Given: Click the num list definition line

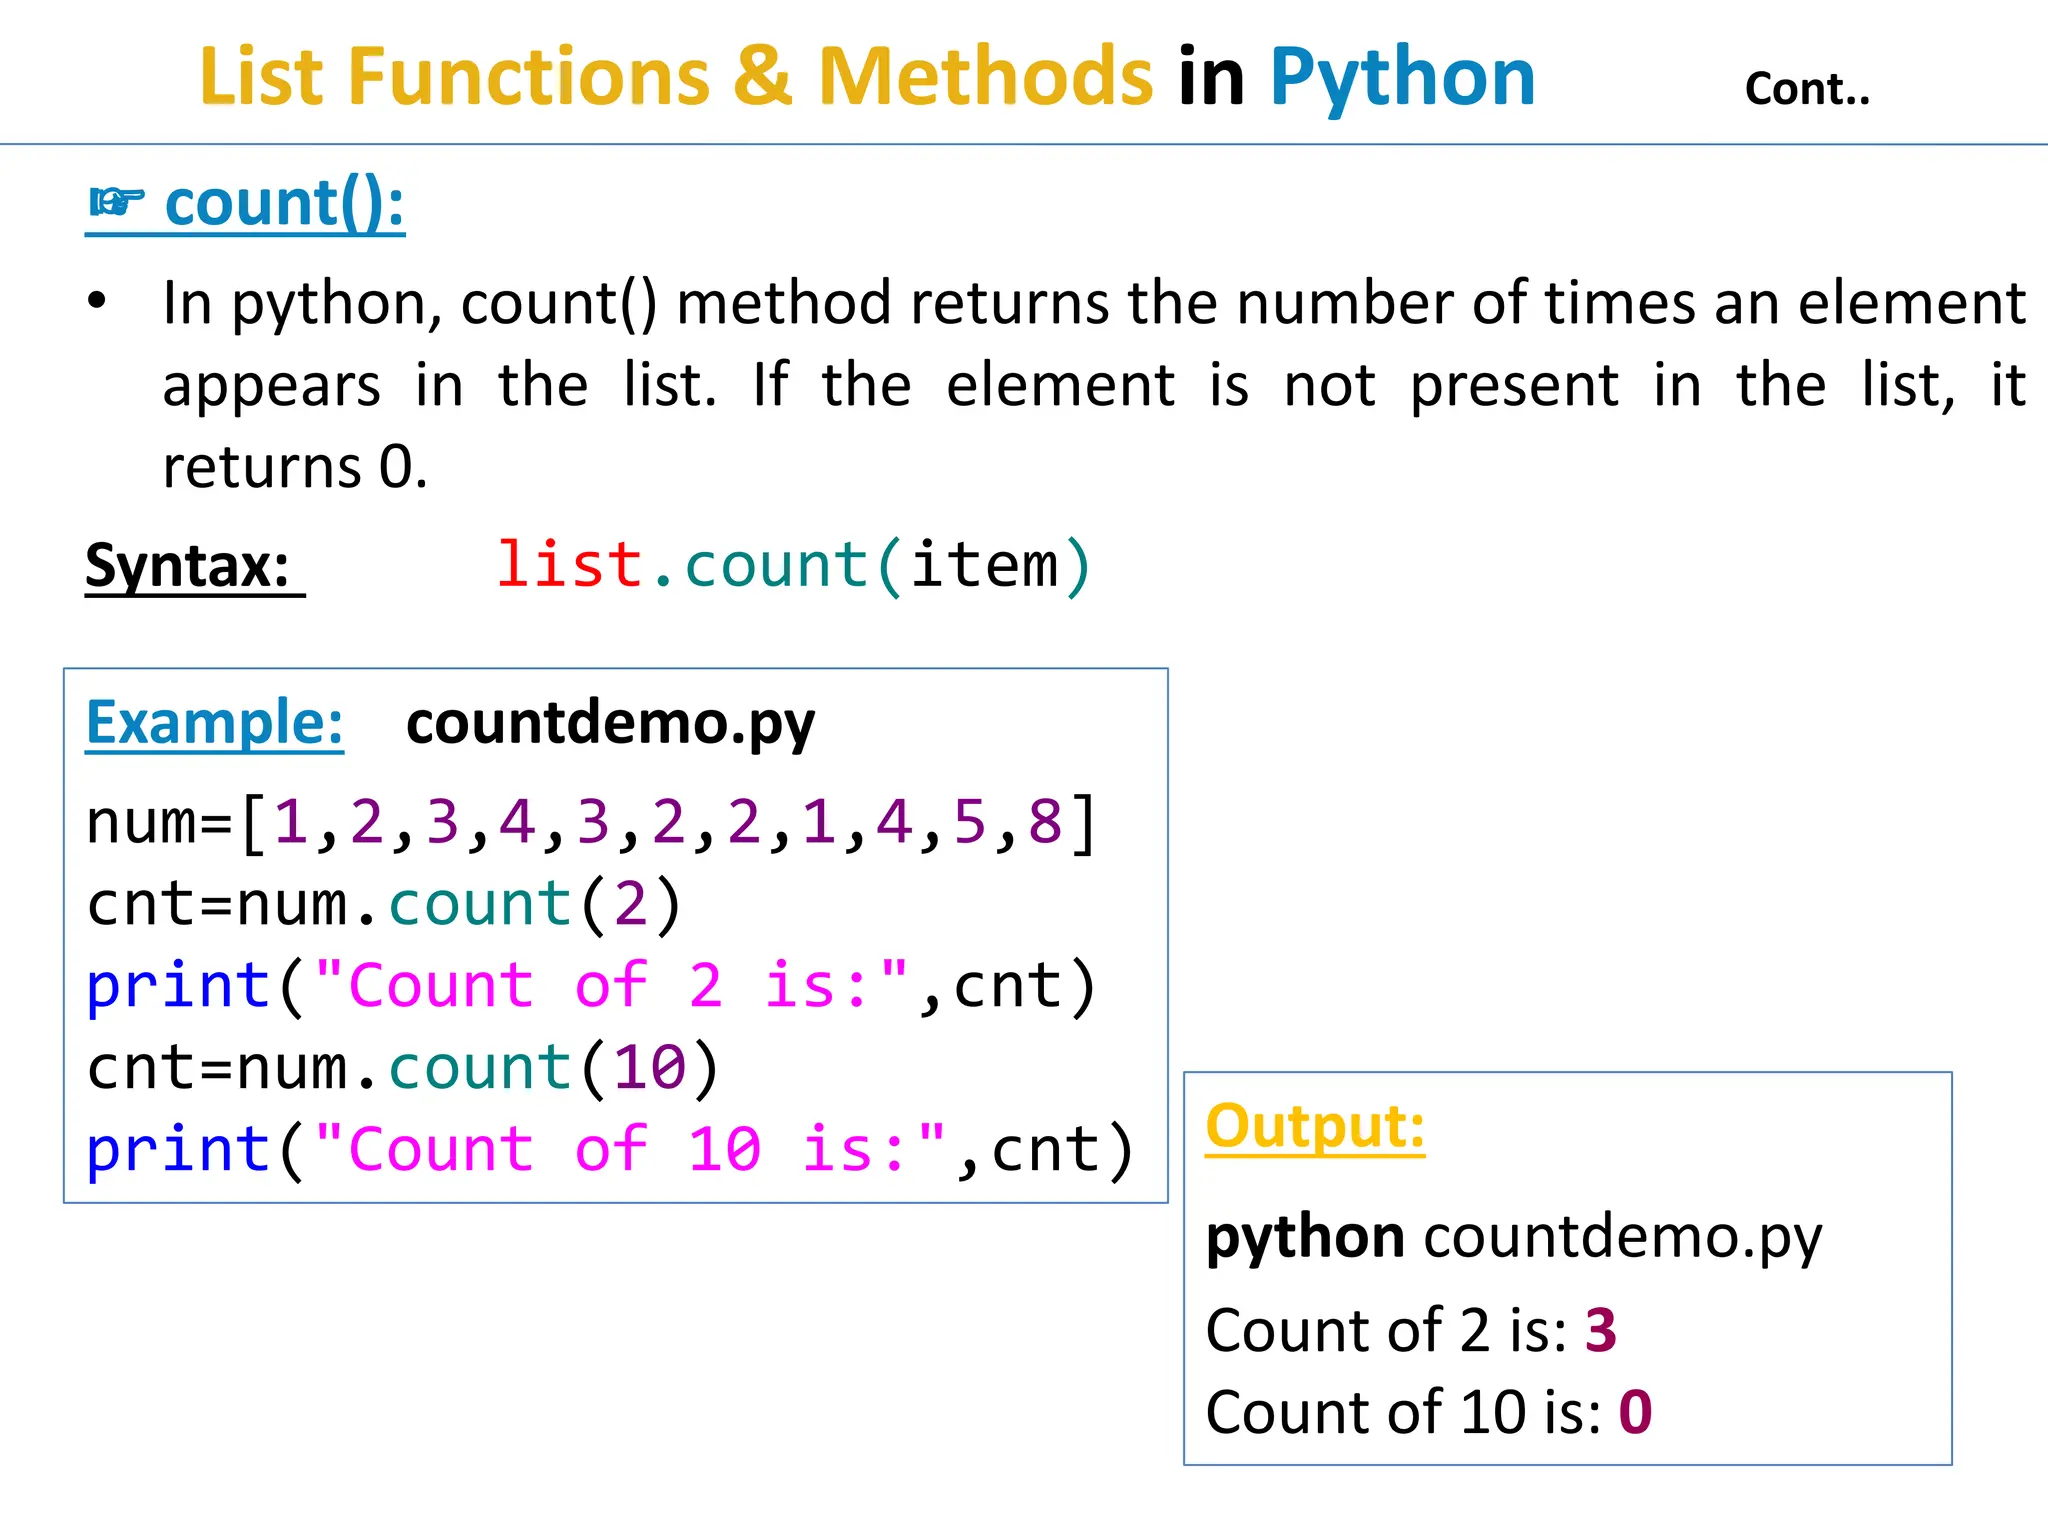Looking at the screenshot, I should [x=592, y=822].
